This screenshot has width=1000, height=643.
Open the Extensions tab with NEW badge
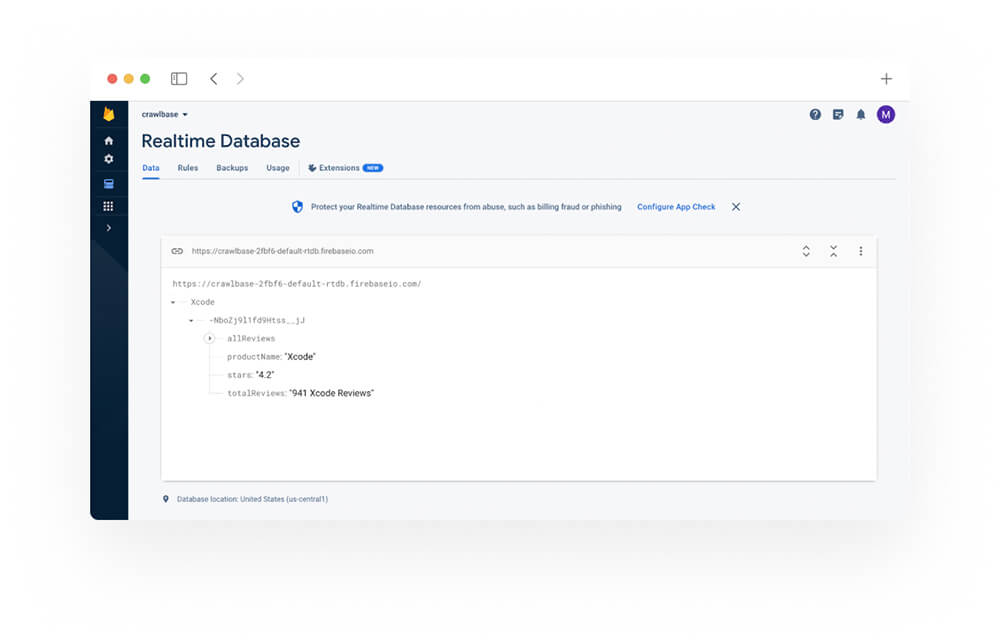[x=340, y=167]
